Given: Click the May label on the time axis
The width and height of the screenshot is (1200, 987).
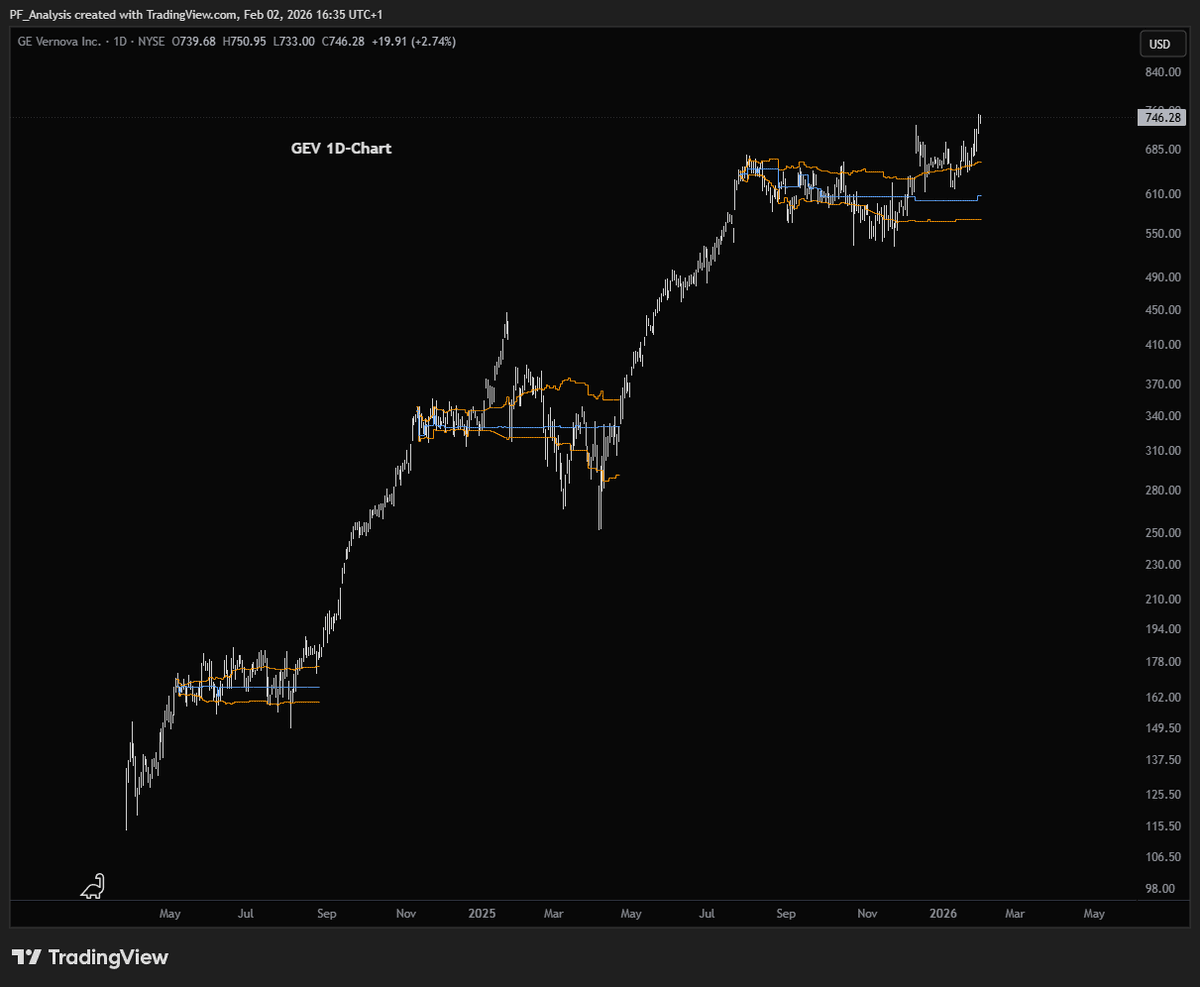Looking at the screenshot, I should point(169,913).
